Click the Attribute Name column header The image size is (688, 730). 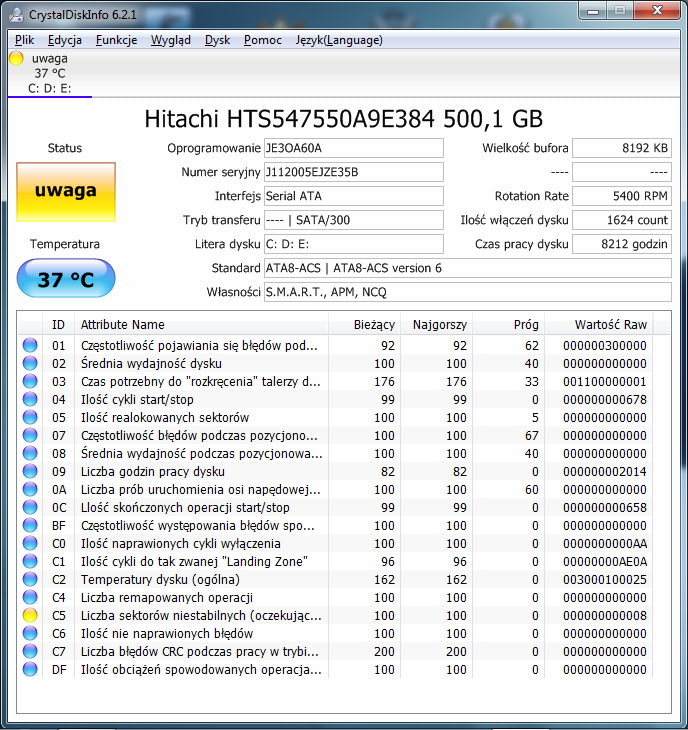(201, 324)
